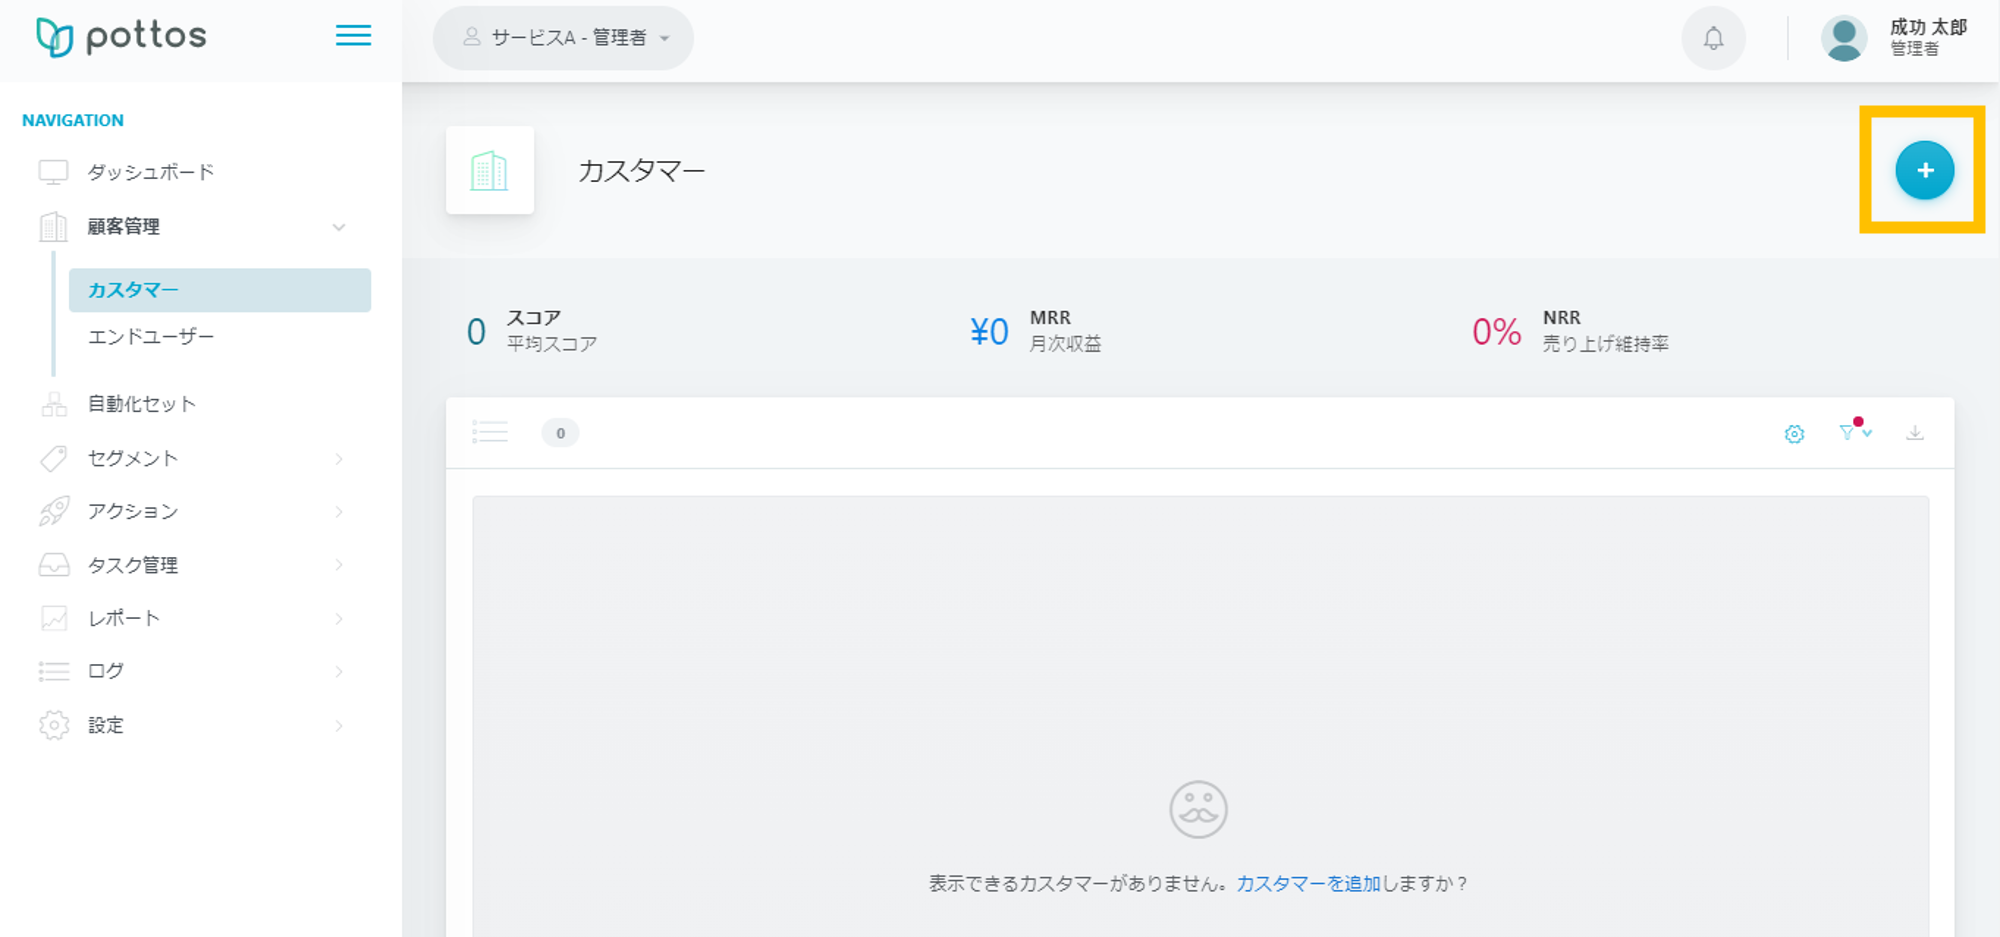Open レポート menu item

(123, 618)
